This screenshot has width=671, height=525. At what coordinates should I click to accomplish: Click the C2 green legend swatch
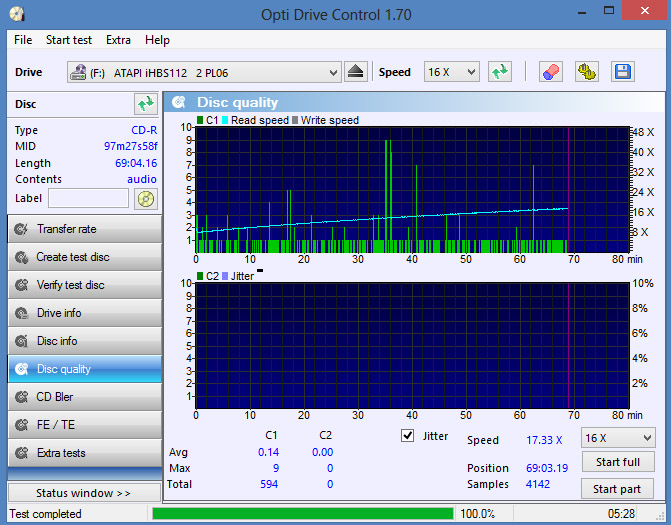pos(200,276)
